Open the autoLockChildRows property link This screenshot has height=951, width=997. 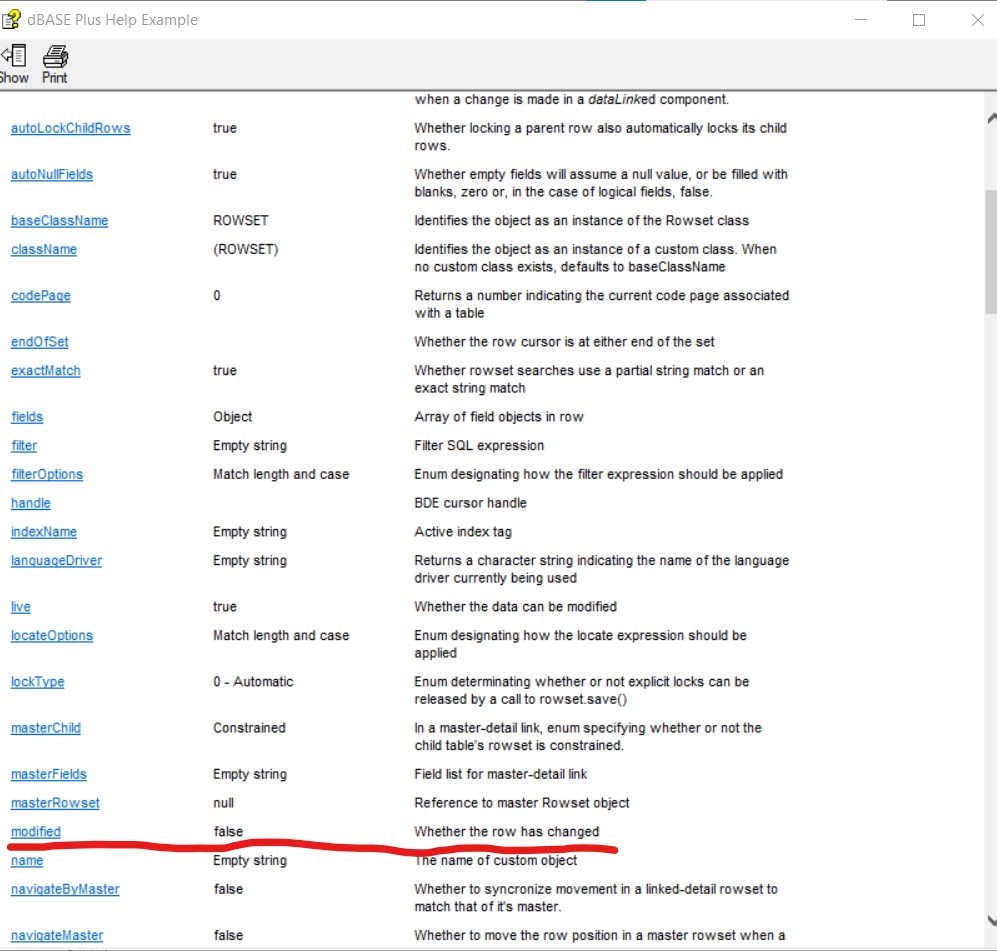[70, 128]
